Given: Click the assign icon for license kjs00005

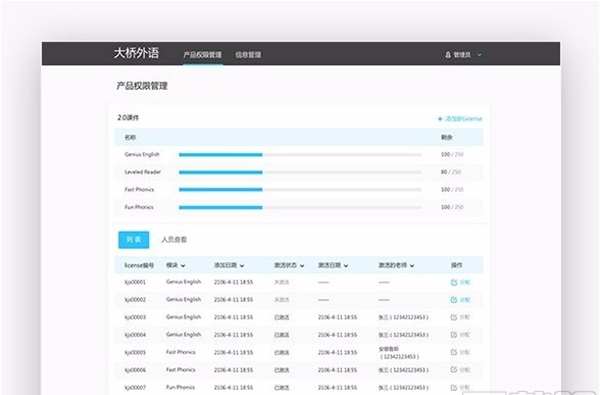Looking at the screenshot, I should pos(454,352).
